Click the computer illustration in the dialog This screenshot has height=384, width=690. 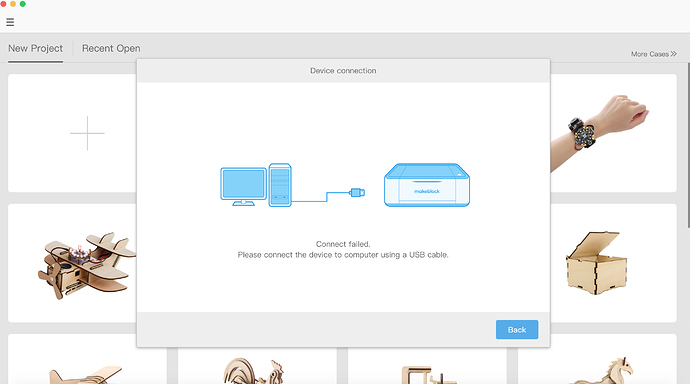256,185
